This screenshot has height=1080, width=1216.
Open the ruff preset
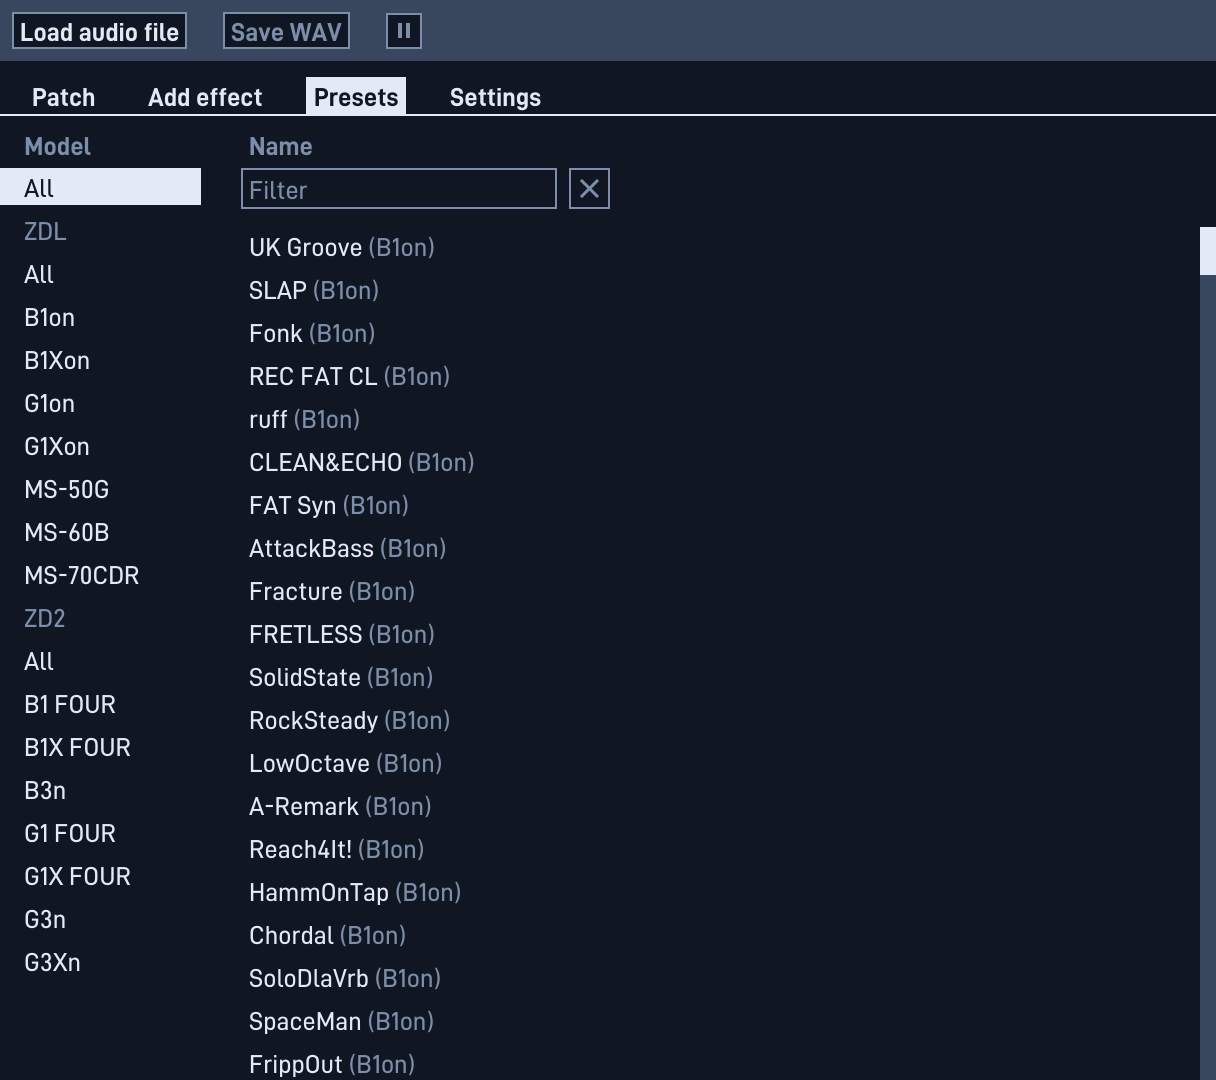(x=304, y=419)
